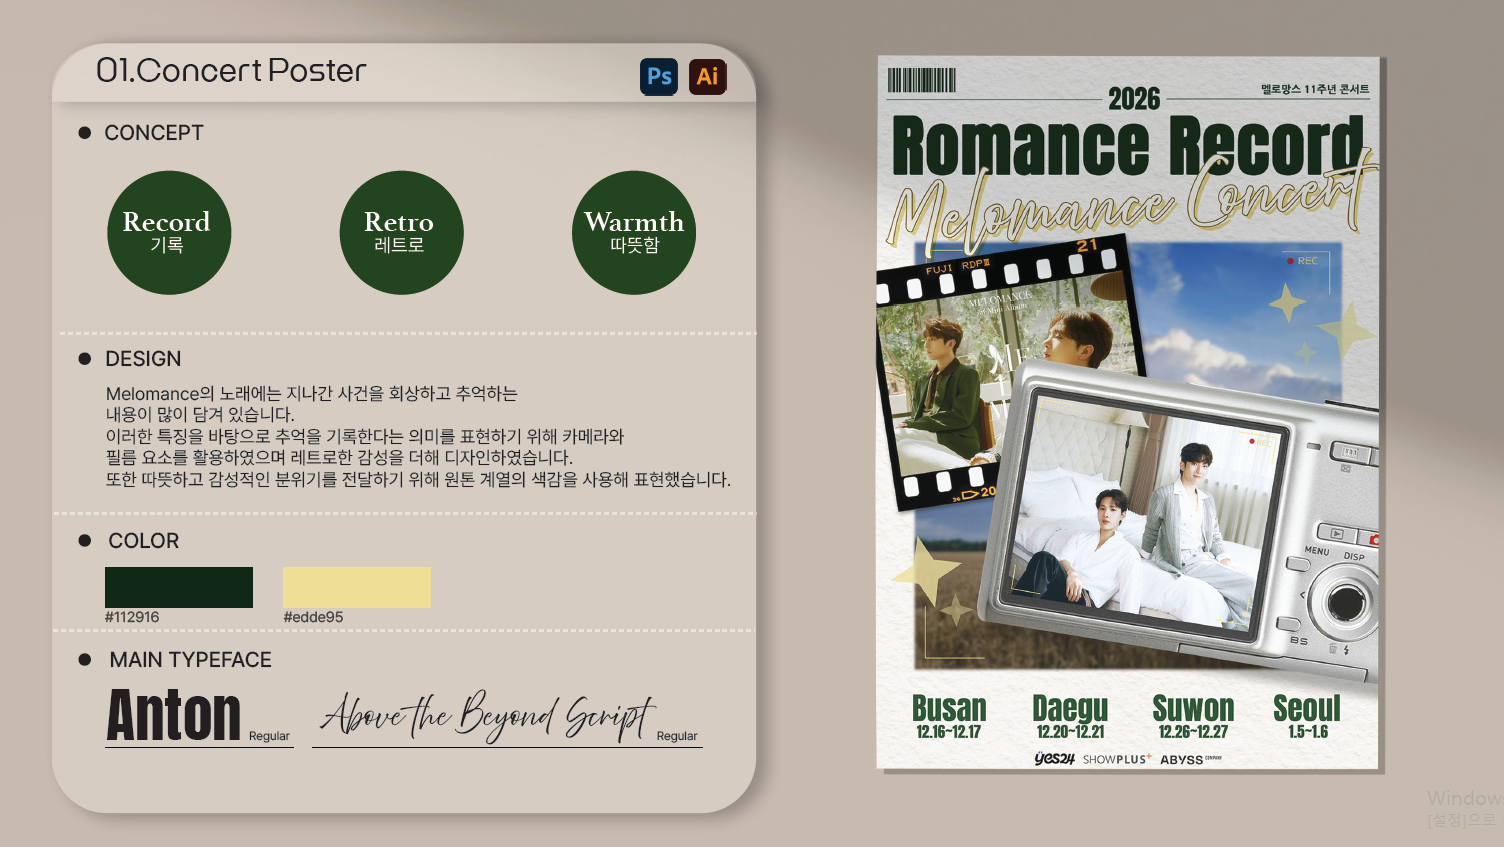Click the Retro concept circle

(401, 233)
